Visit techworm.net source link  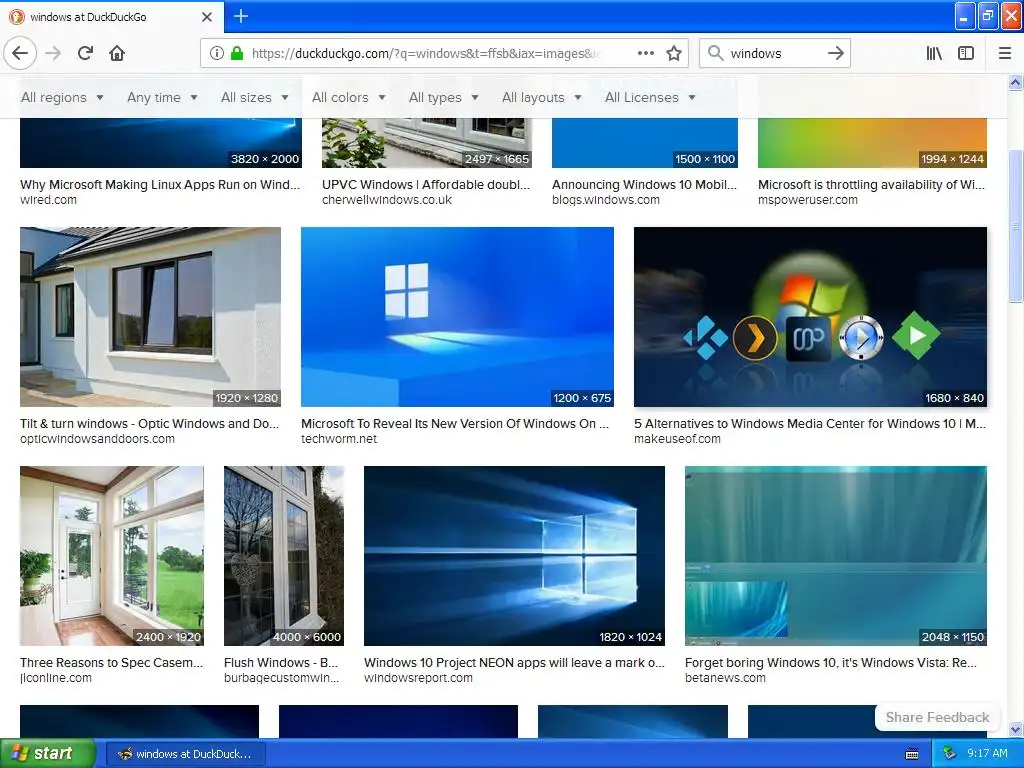pyautogui.click(x=339, y=439)
